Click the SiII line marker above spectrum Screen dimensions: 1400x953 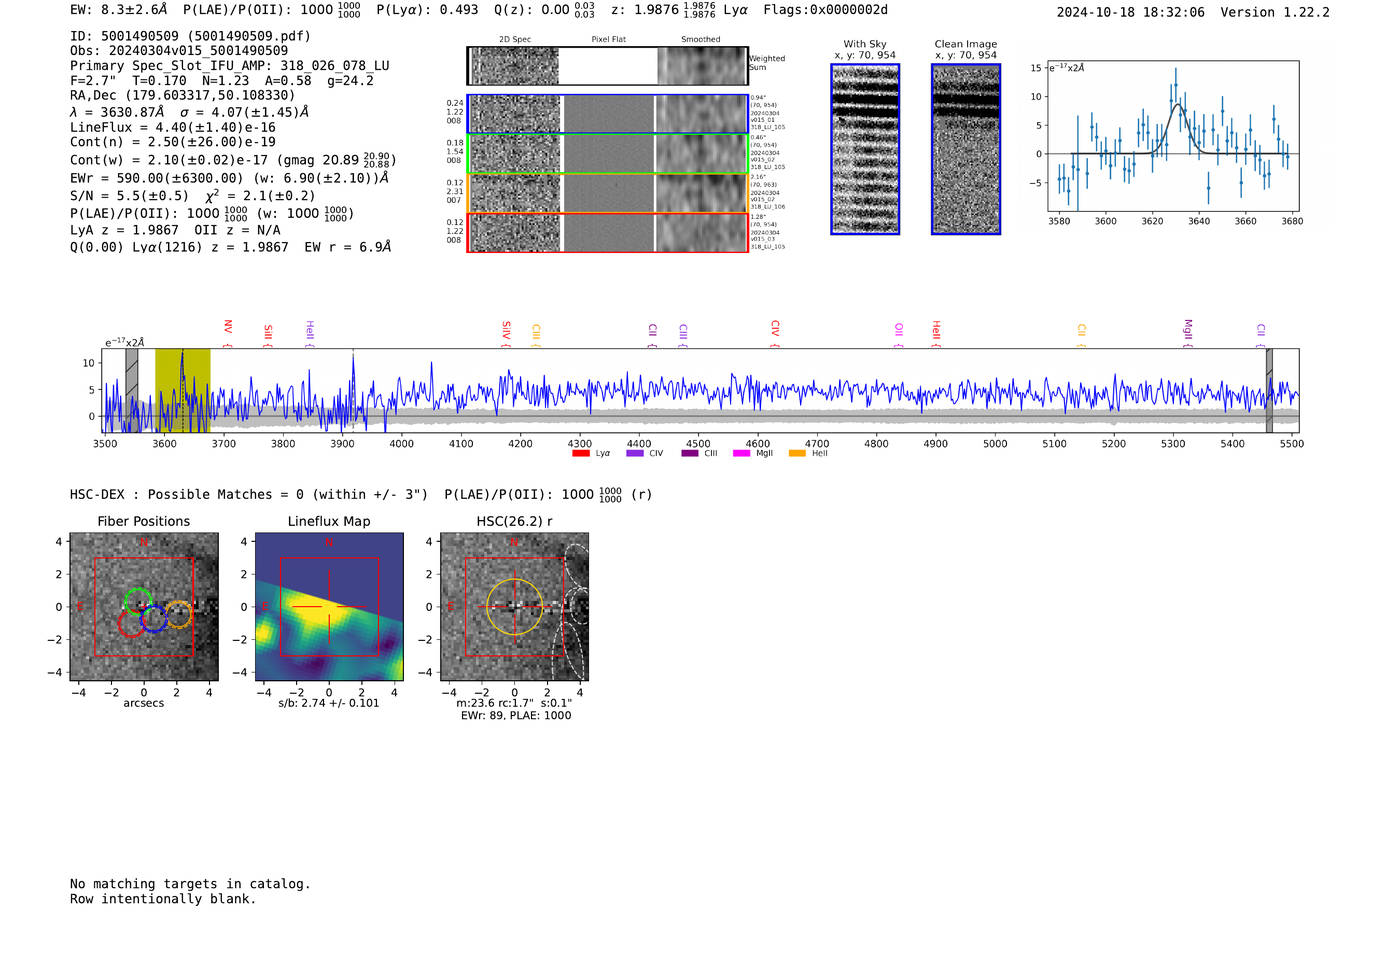(268, 333)
